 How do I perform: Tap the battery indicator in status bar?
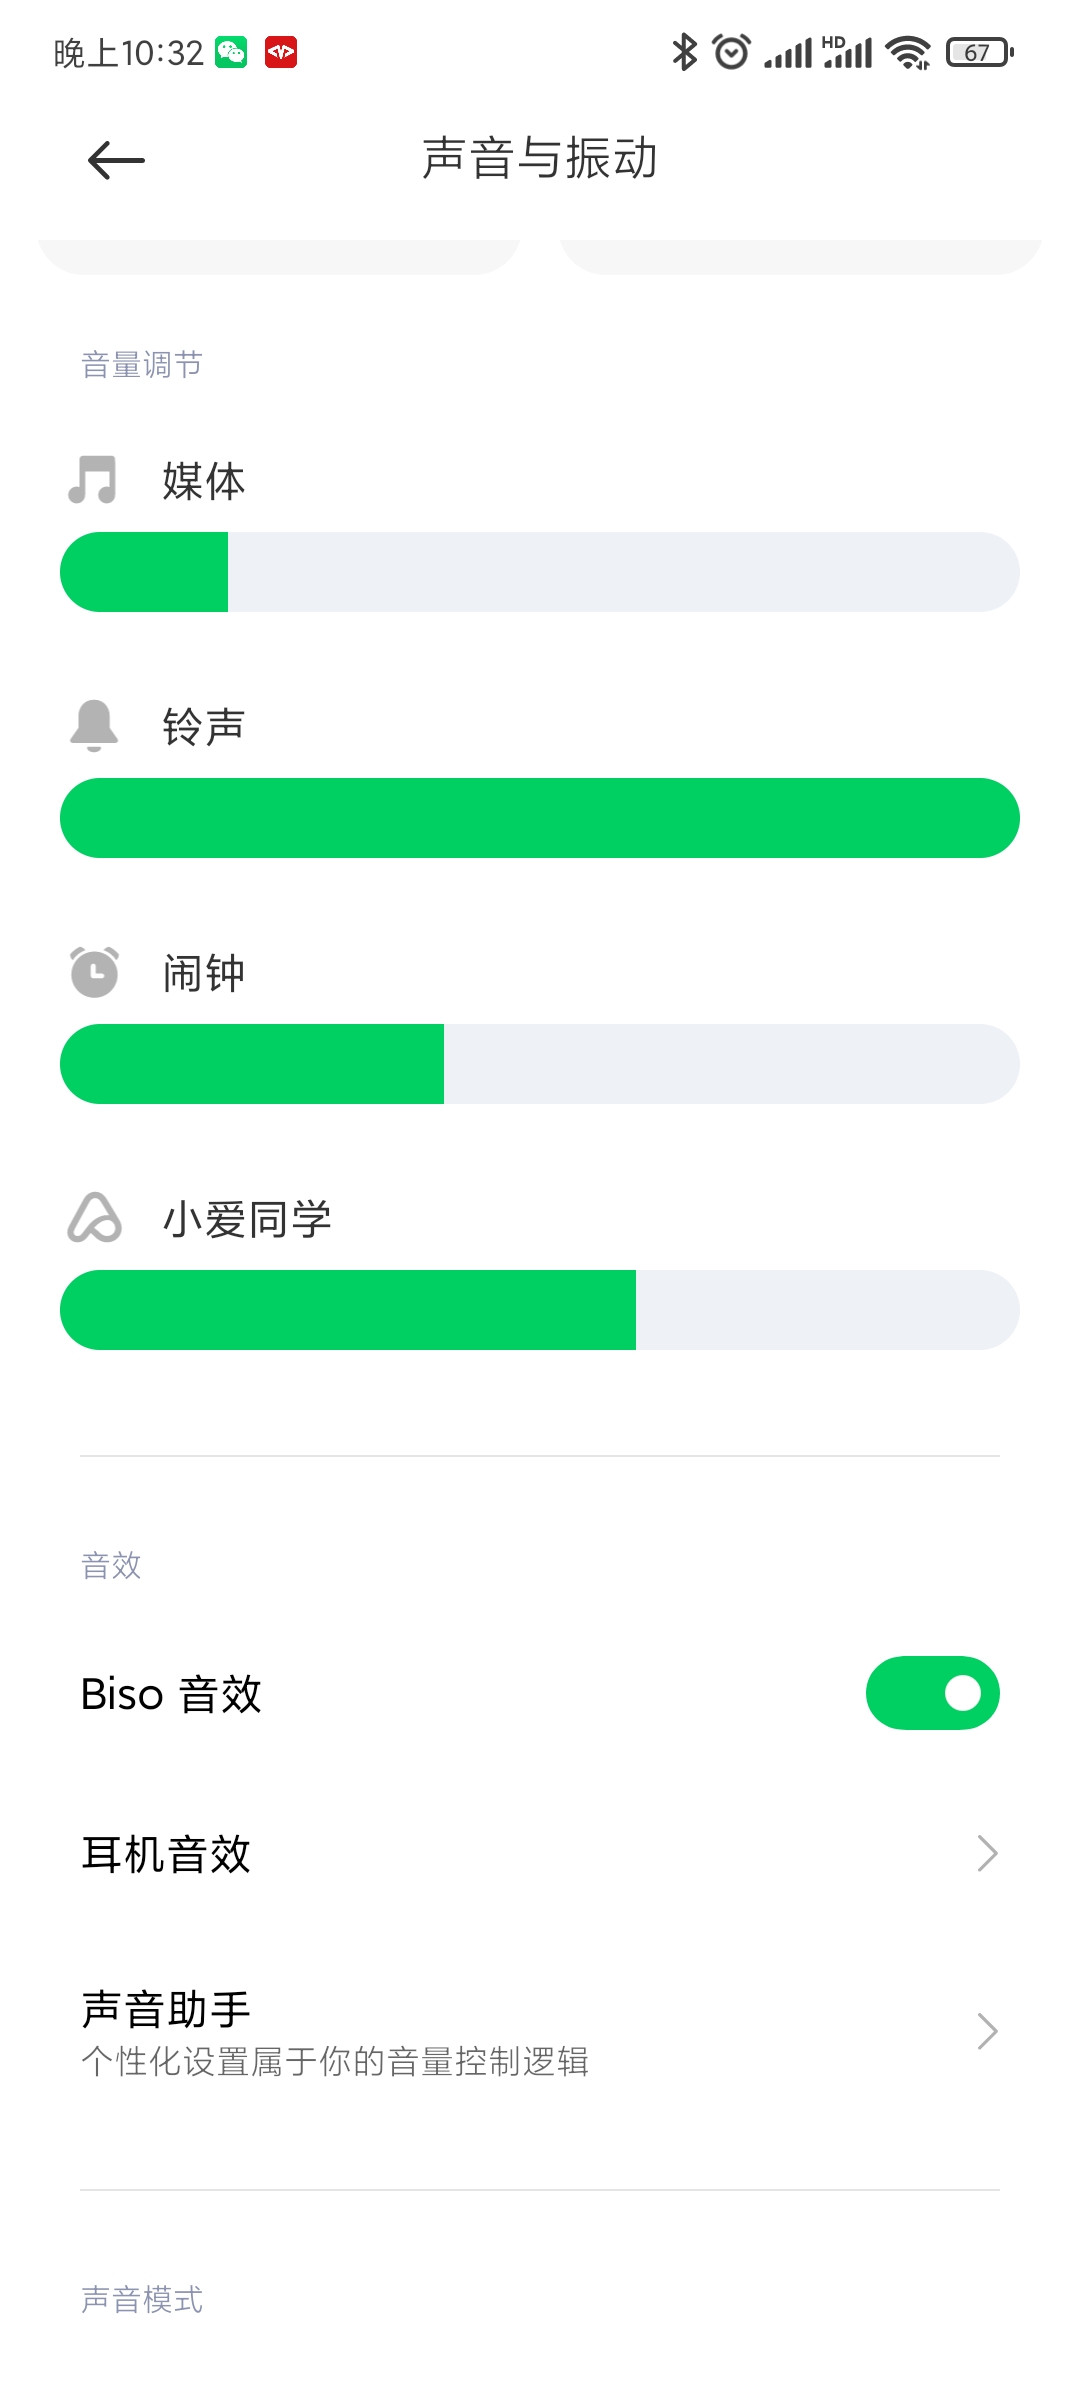(979, 52)
